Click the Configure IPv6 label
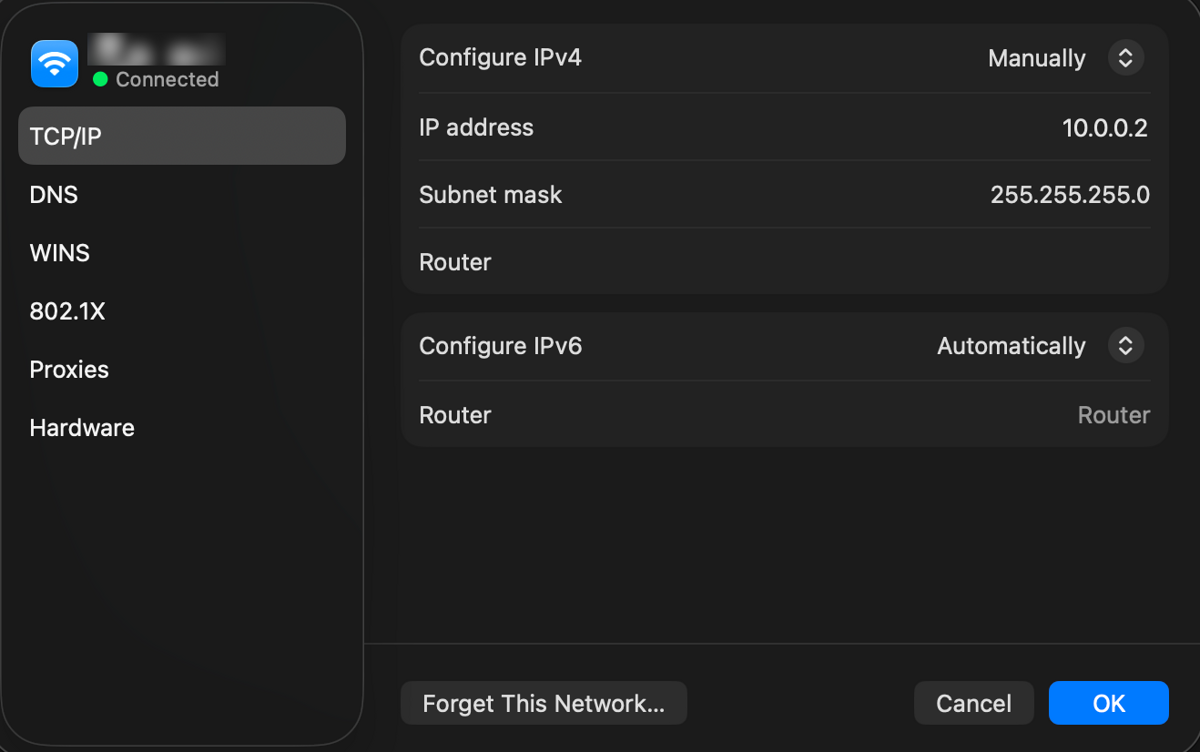Viewport: 1200px width, 752px height. 500,346
